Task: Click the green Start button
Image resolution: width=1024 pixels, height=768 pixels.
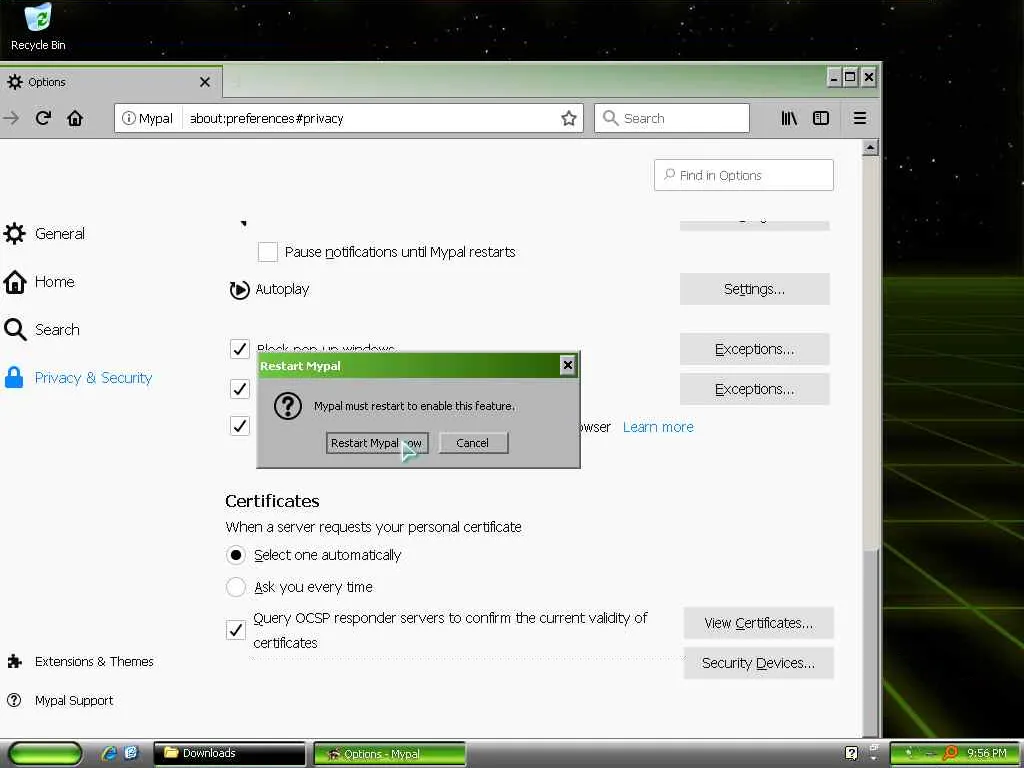Action: (x=44, y=754)
